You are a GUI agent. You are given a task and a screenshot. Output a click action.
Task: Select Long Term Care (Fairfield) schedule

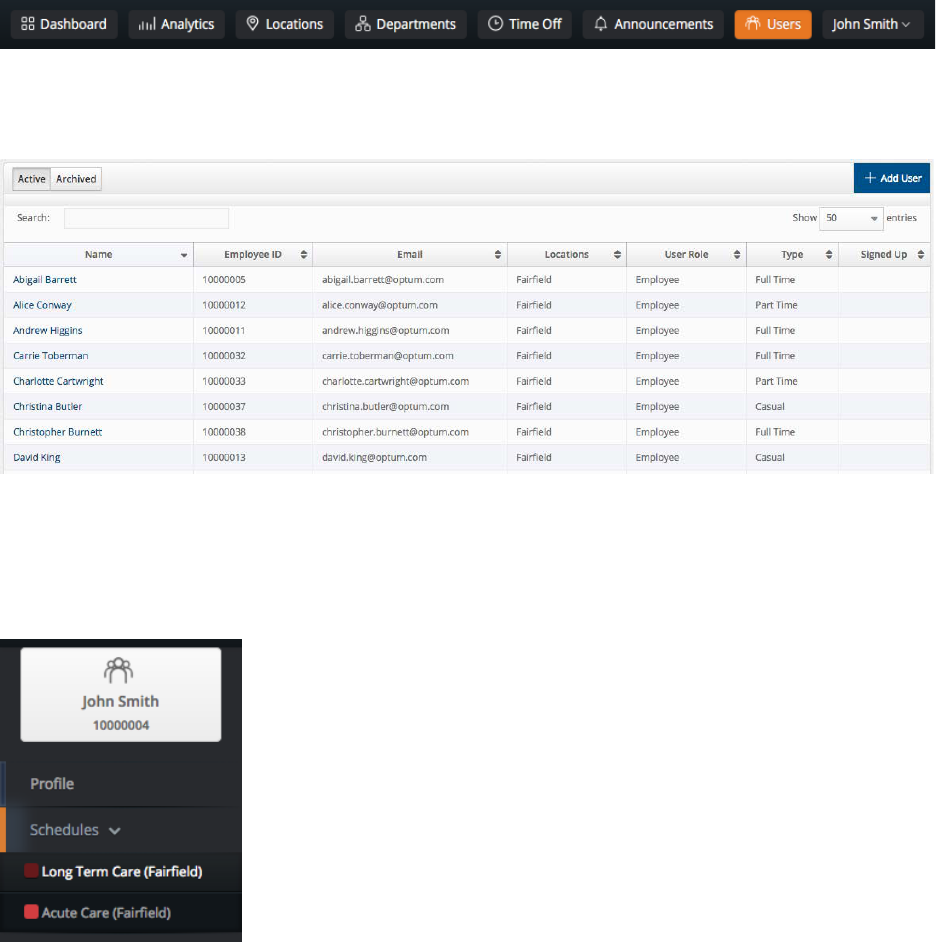121,872
